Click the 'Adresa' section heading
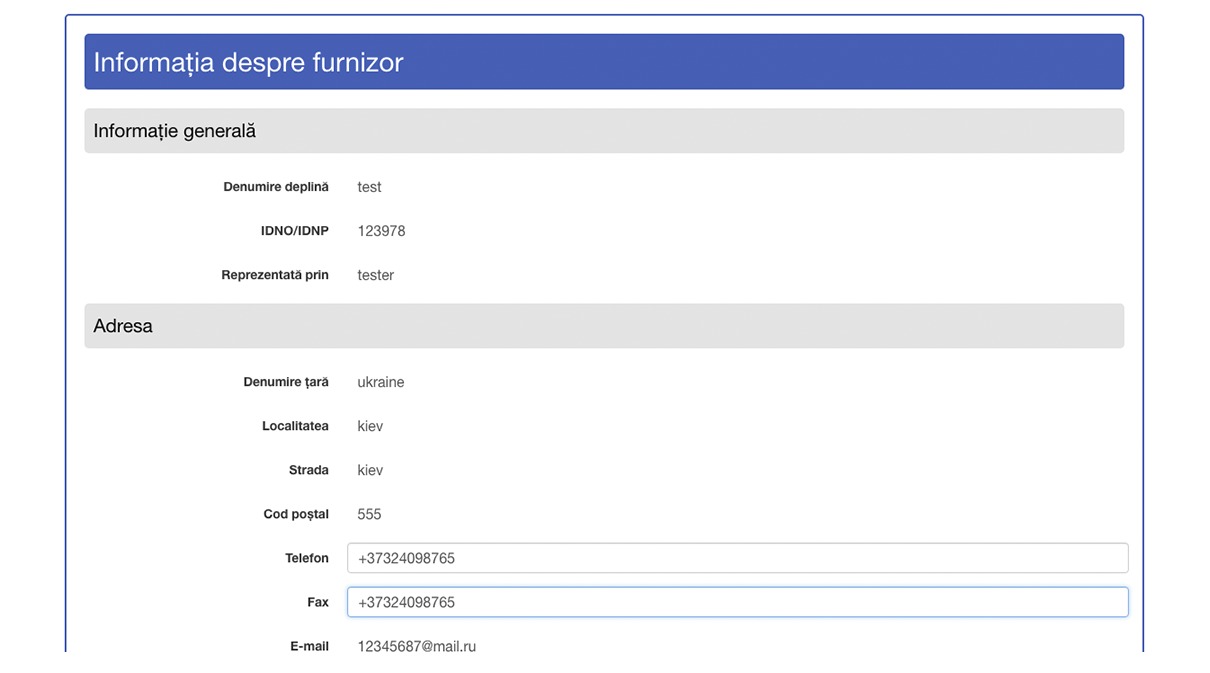Viewport: 1210px width, 673px height. coord(604,326)
